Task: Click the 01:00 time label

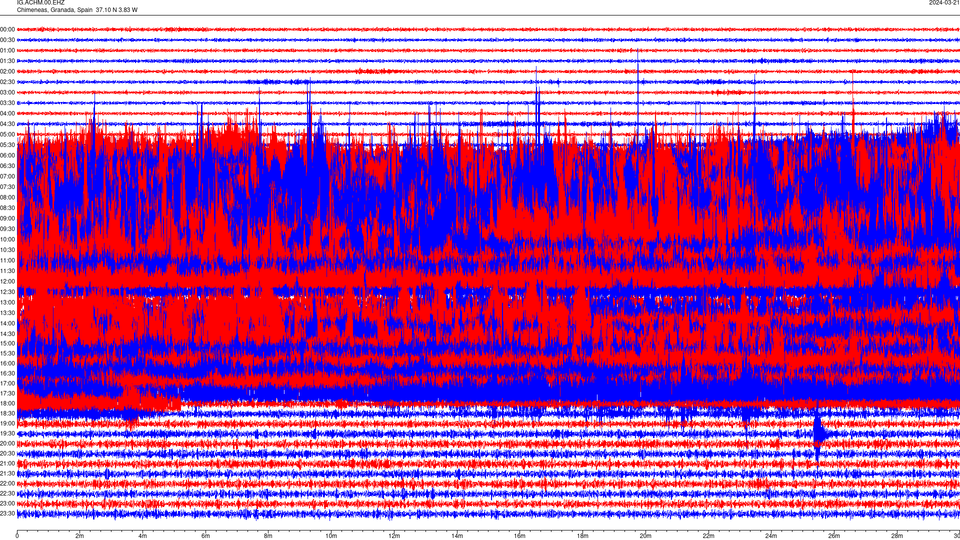Action: pos(8,51)
